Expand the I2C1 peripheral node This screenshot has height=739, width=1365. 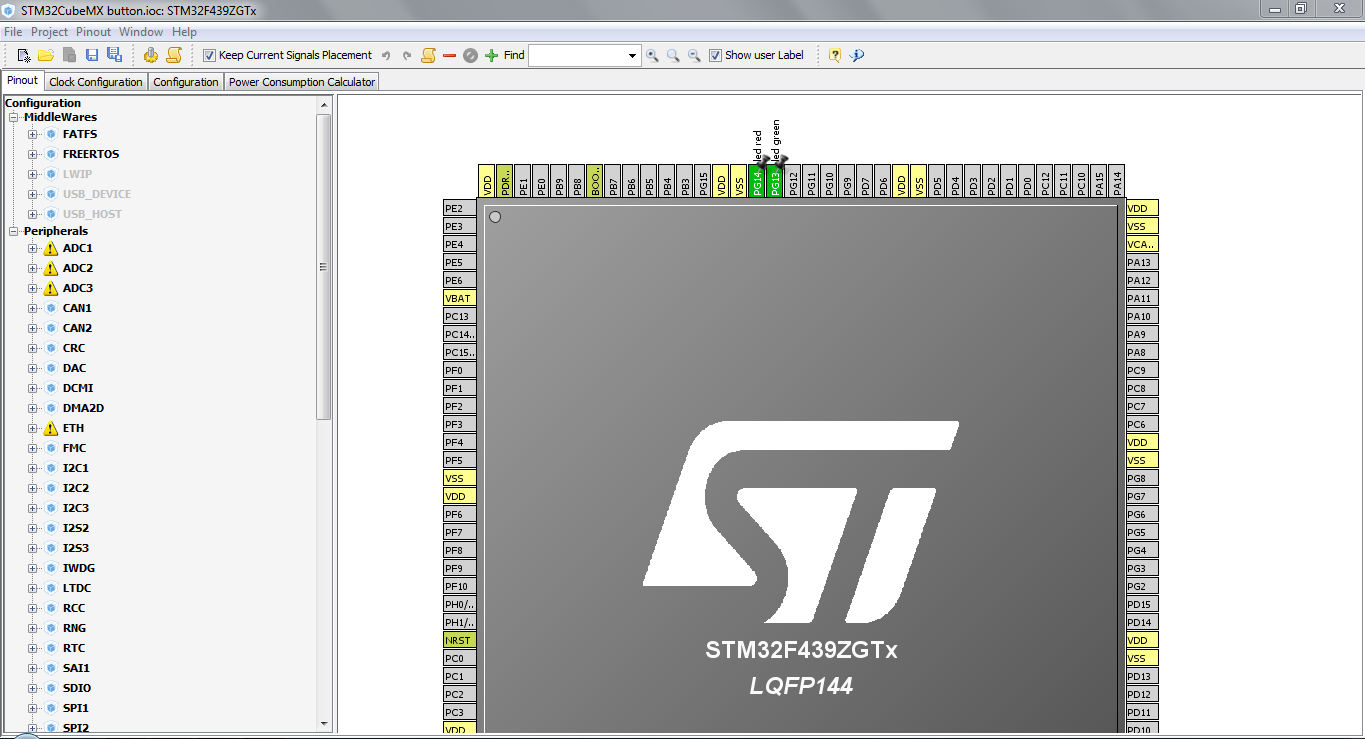[32, 468]
